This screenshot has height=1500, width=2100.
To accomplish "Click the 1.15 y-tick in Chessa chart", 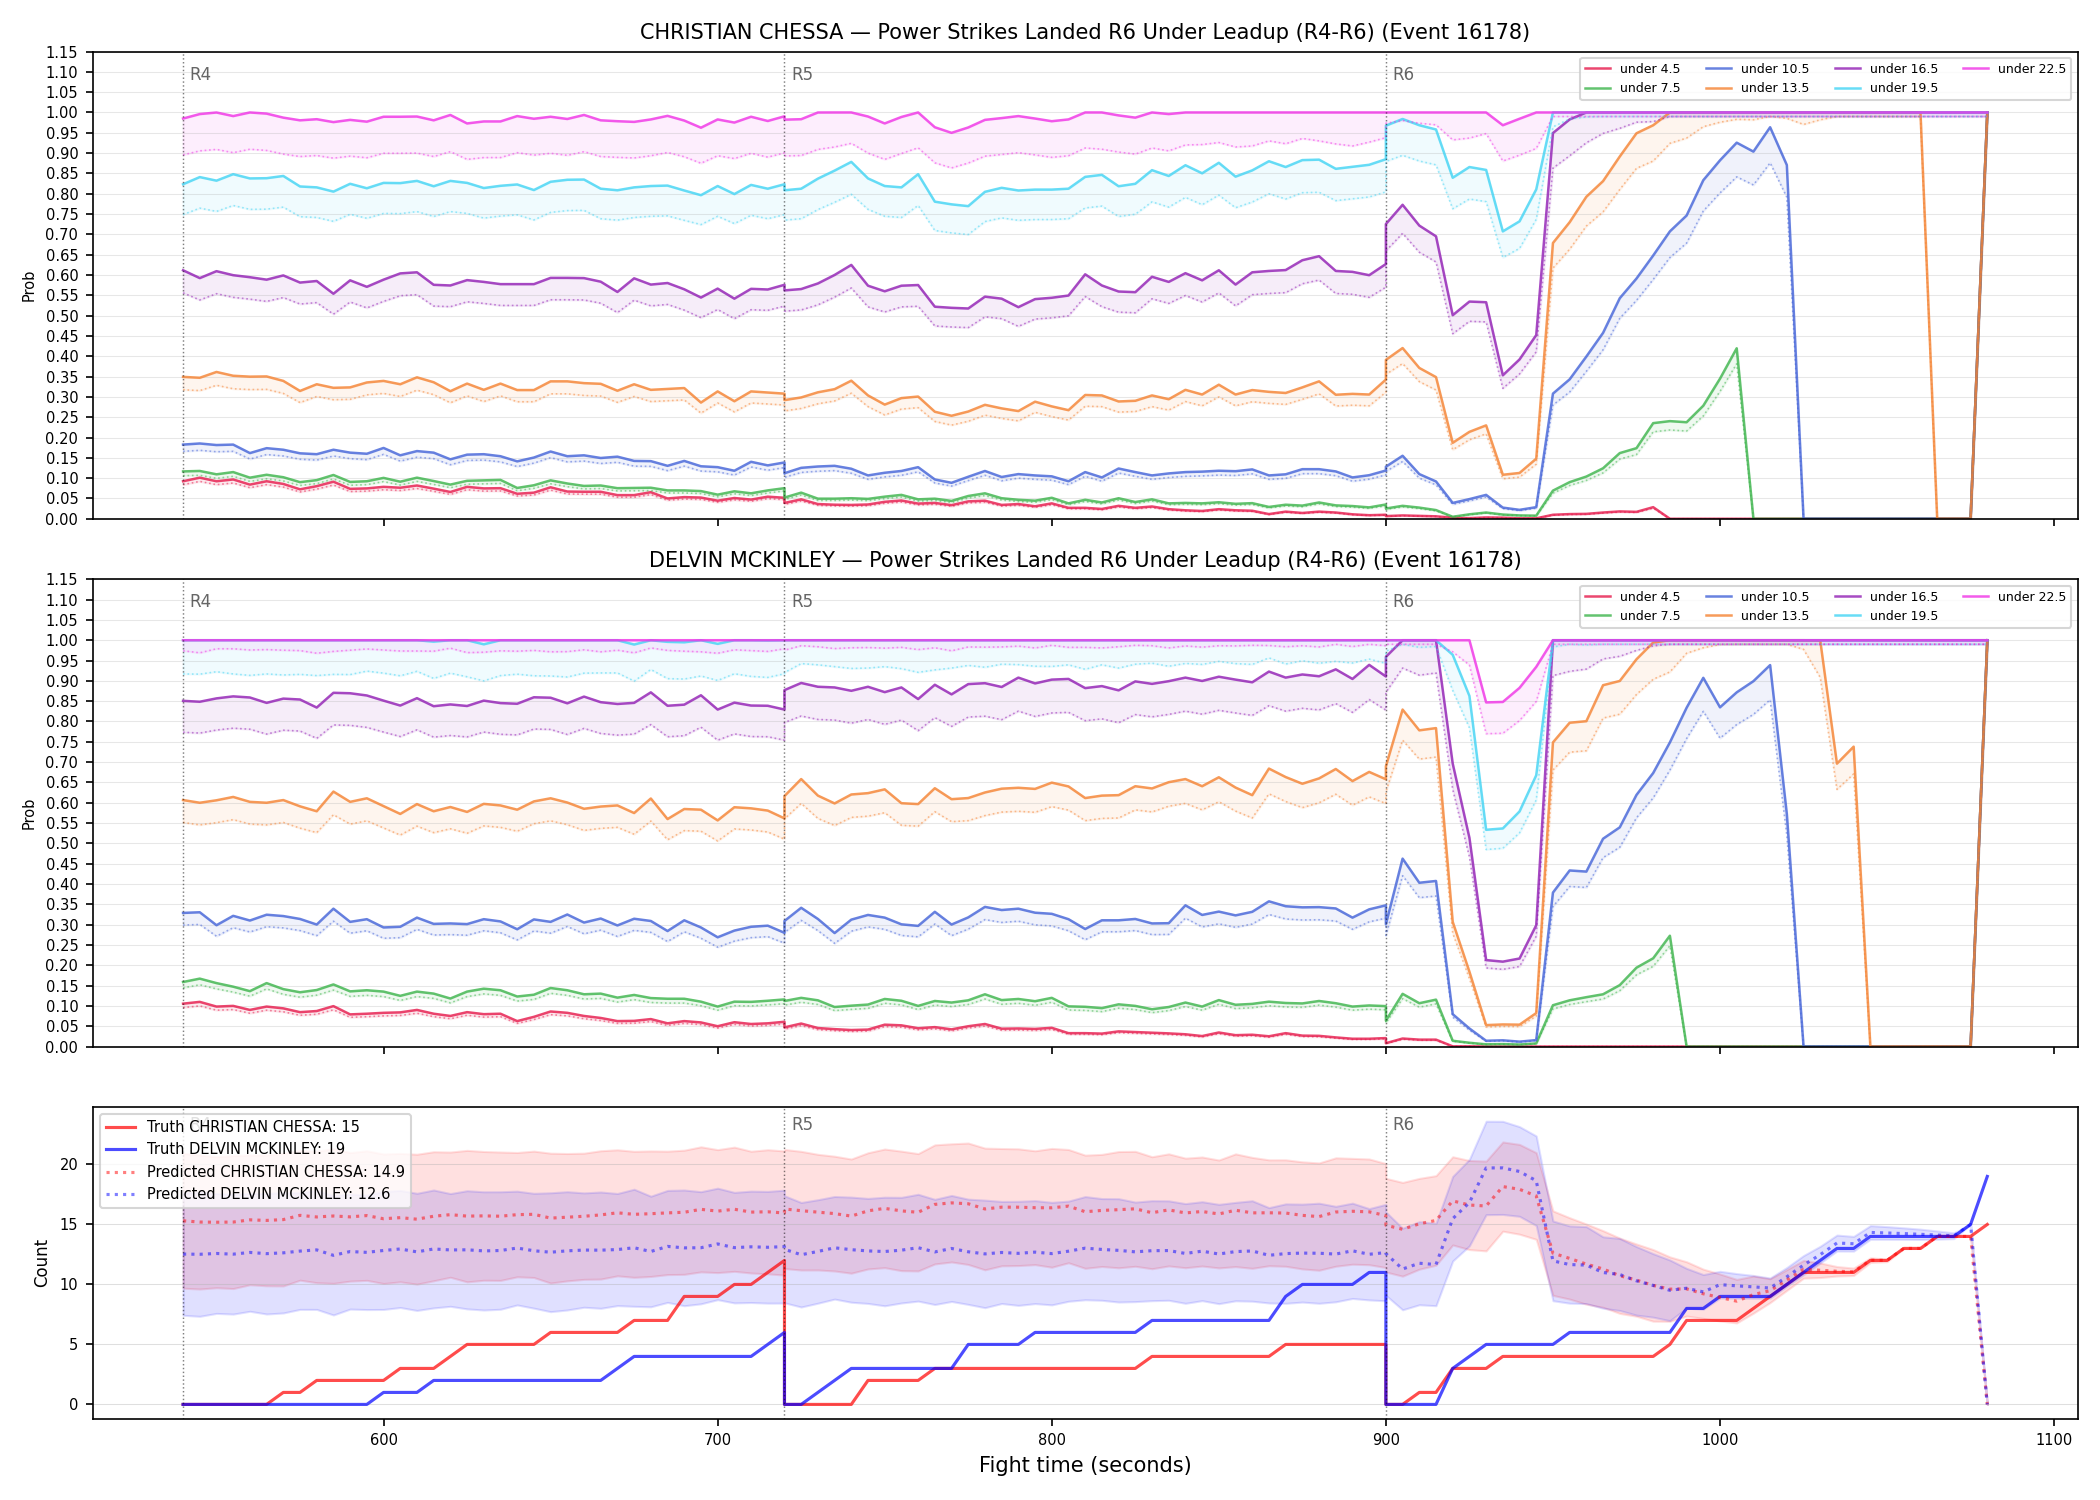I will 62,52.
